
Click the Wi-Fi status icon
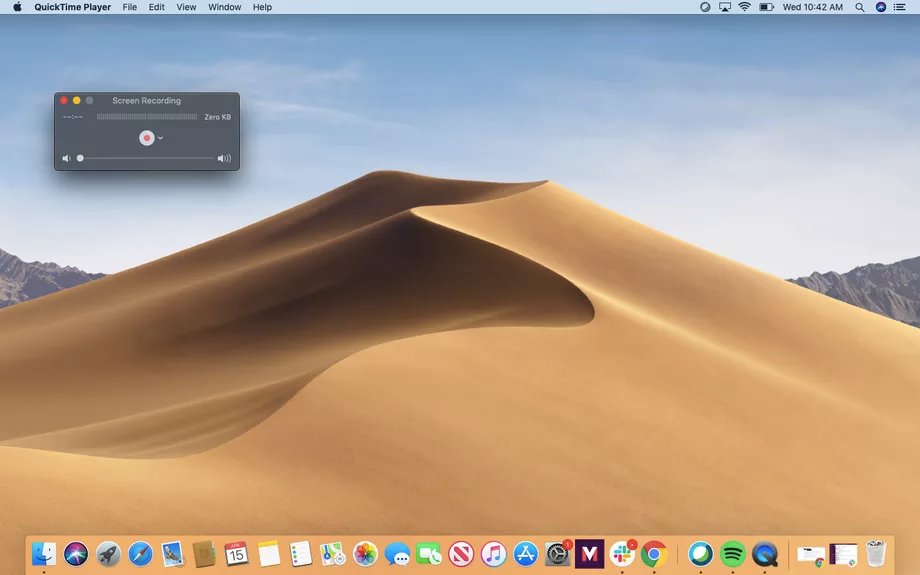click(744, 7)
